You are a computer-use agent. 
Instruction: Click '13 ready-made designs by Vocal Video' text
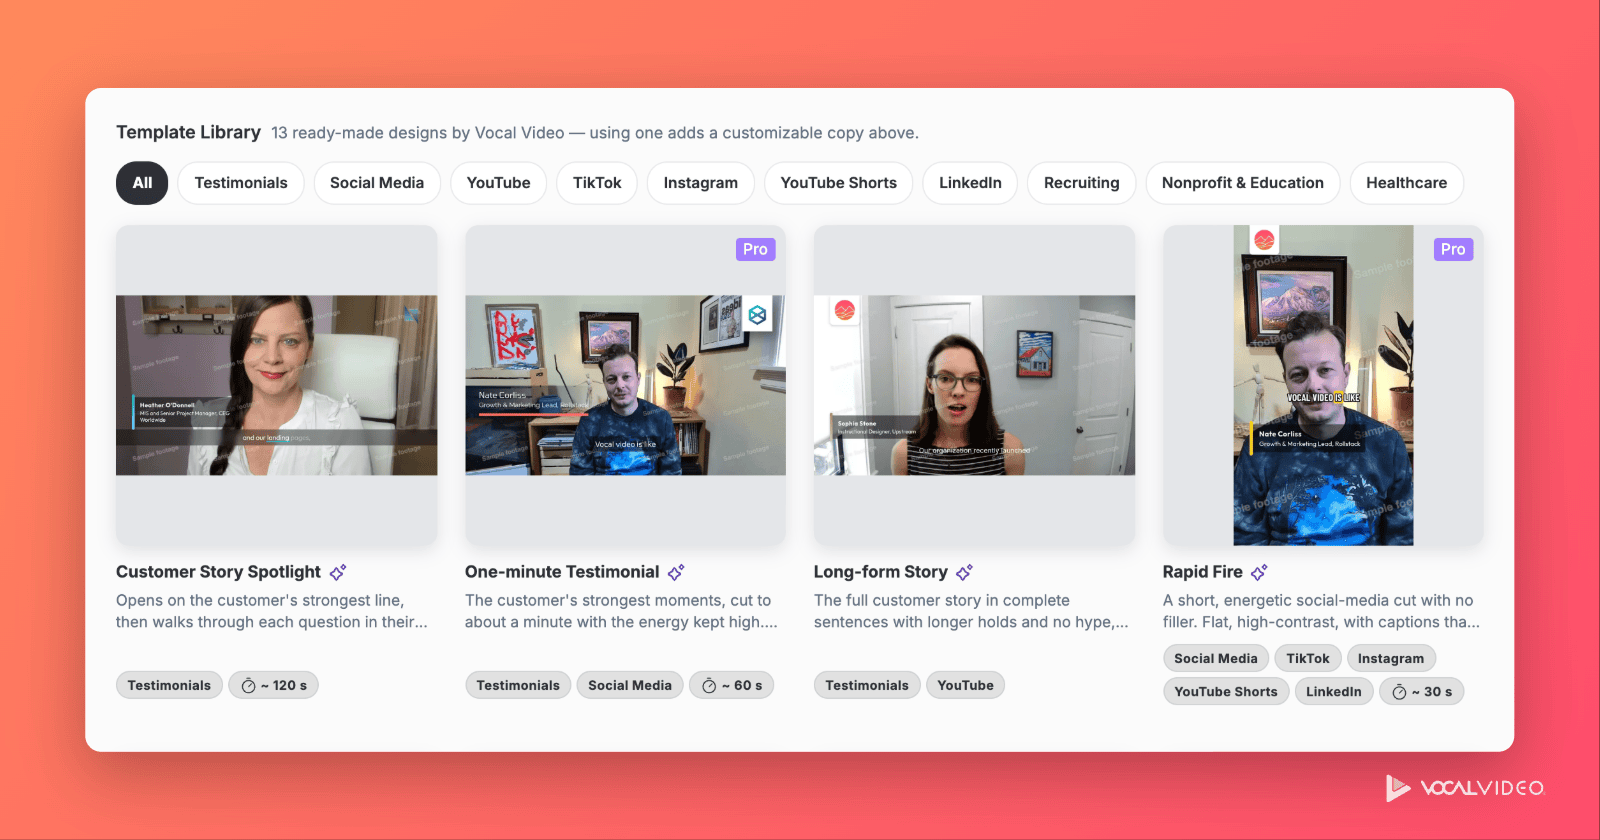(x=418, y=133)
